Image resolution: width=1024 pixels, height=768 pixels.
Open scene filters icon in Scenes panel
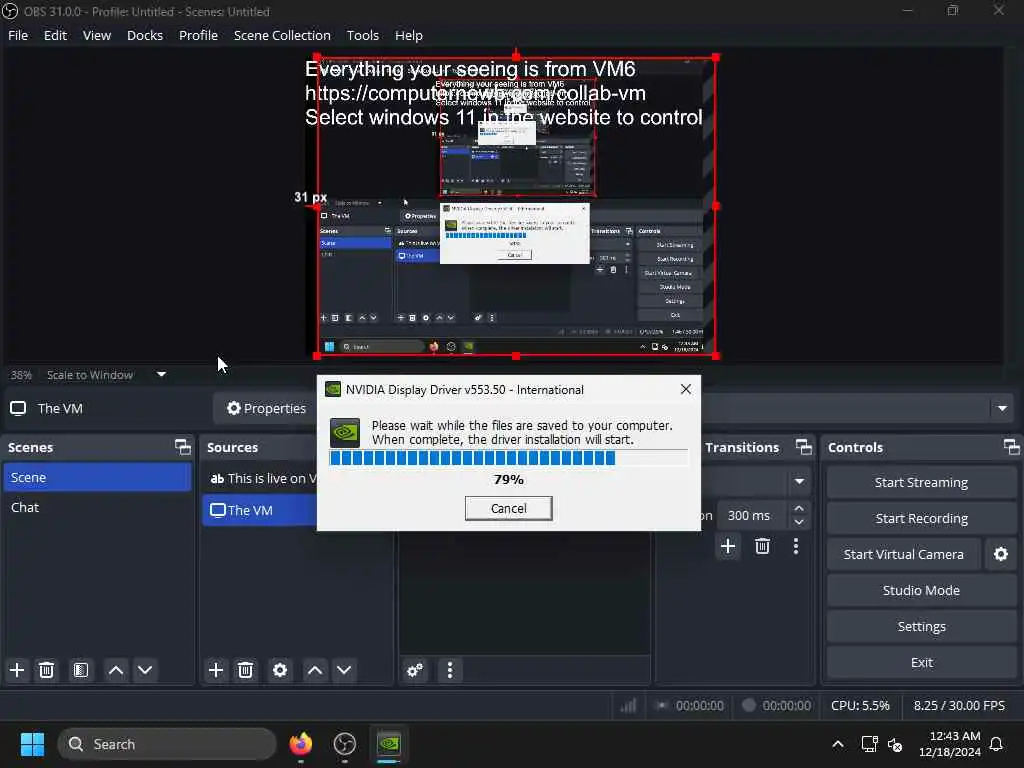81,670
